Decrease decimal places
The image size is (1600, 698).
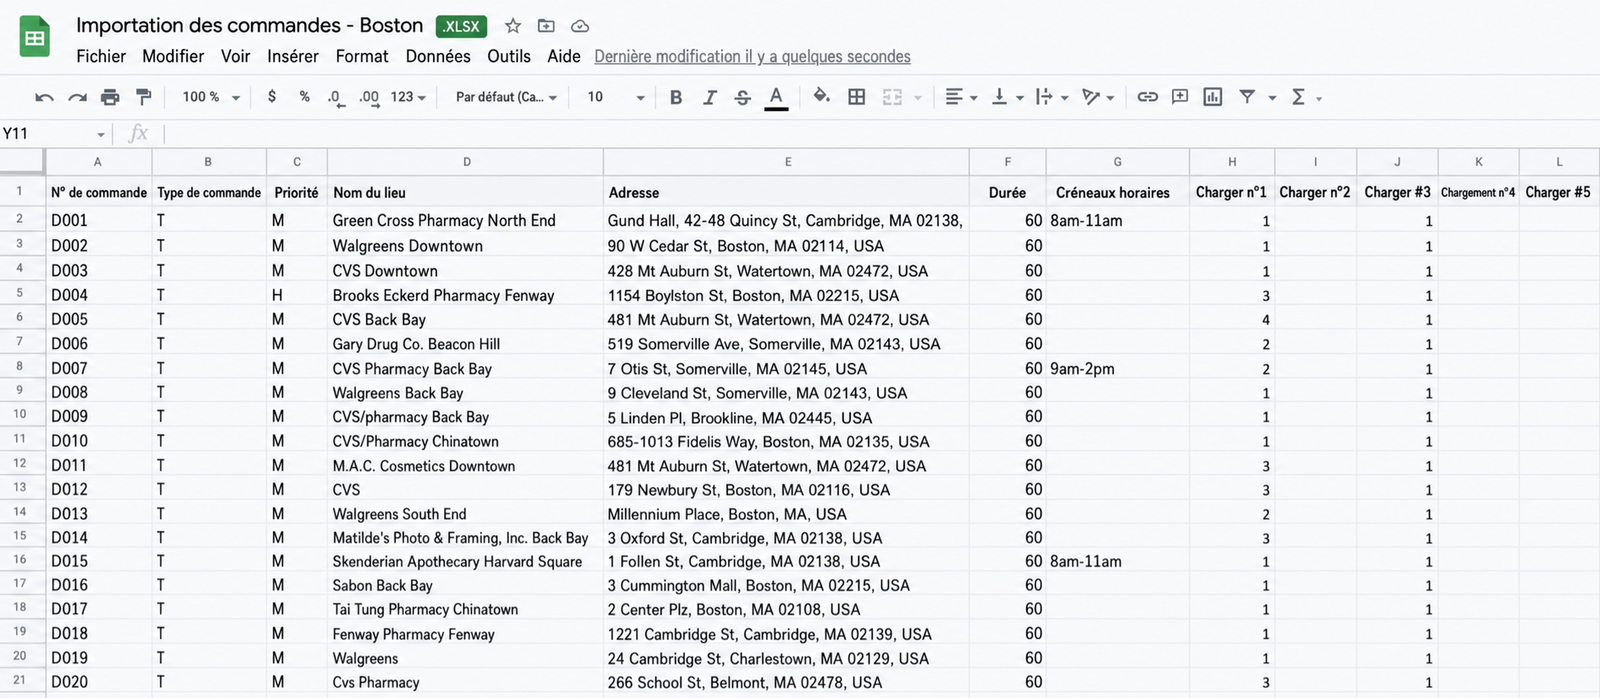[335, 97]
